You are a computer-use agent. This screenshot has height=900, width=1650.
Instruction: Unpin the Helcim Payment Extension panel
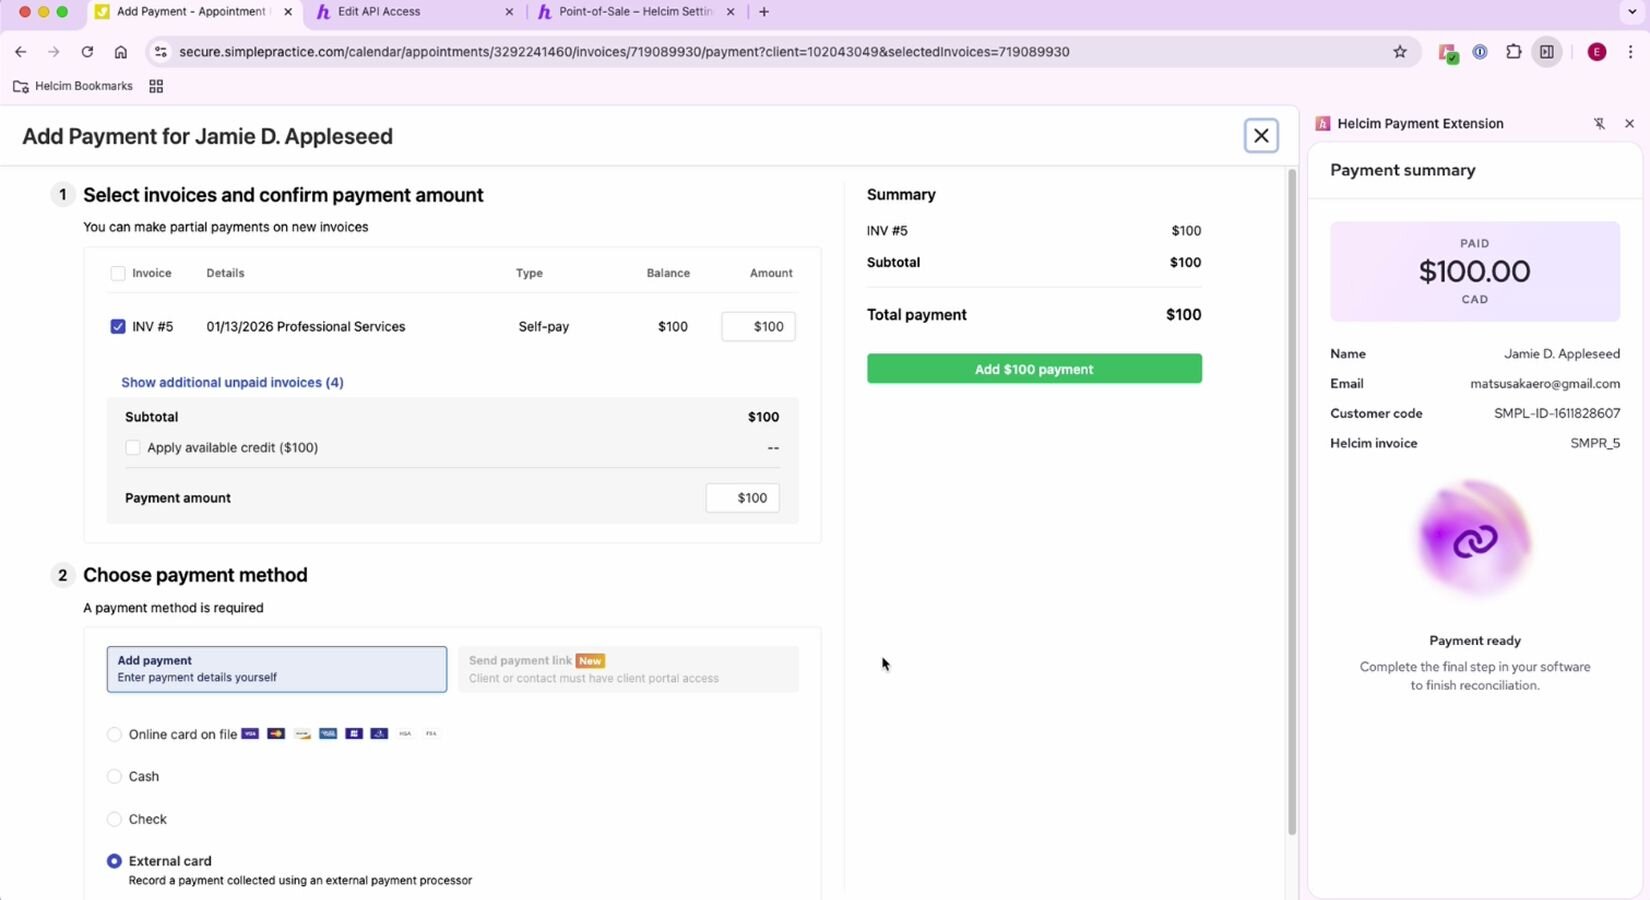point(1599,124)
